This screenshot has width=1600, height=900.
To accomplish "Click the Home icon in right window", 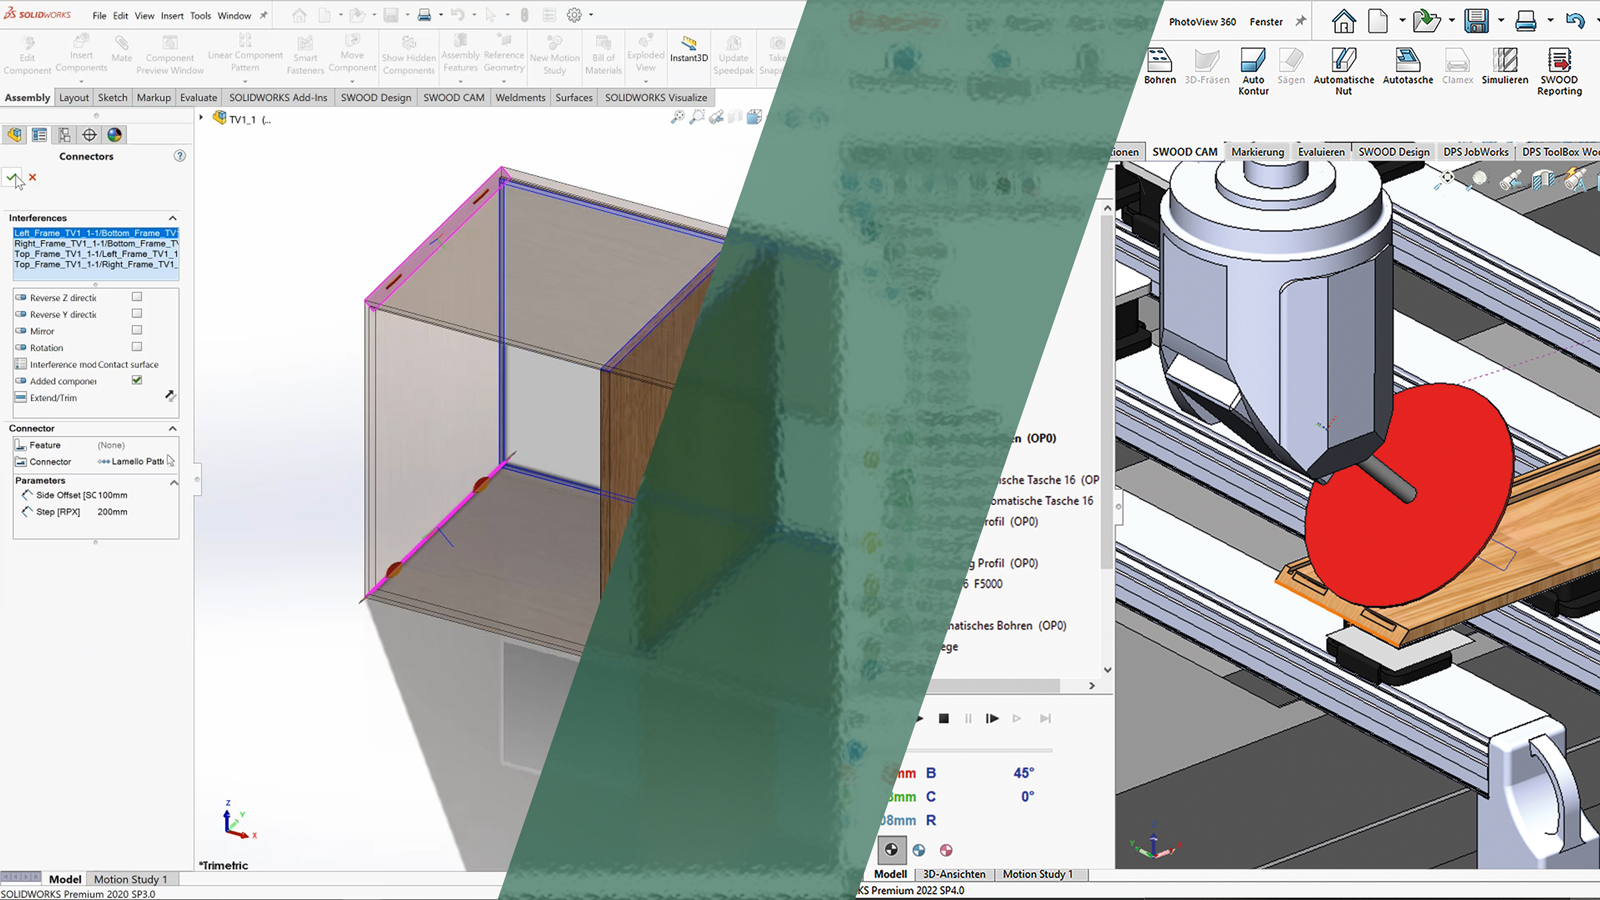I will coord(1344,21).
